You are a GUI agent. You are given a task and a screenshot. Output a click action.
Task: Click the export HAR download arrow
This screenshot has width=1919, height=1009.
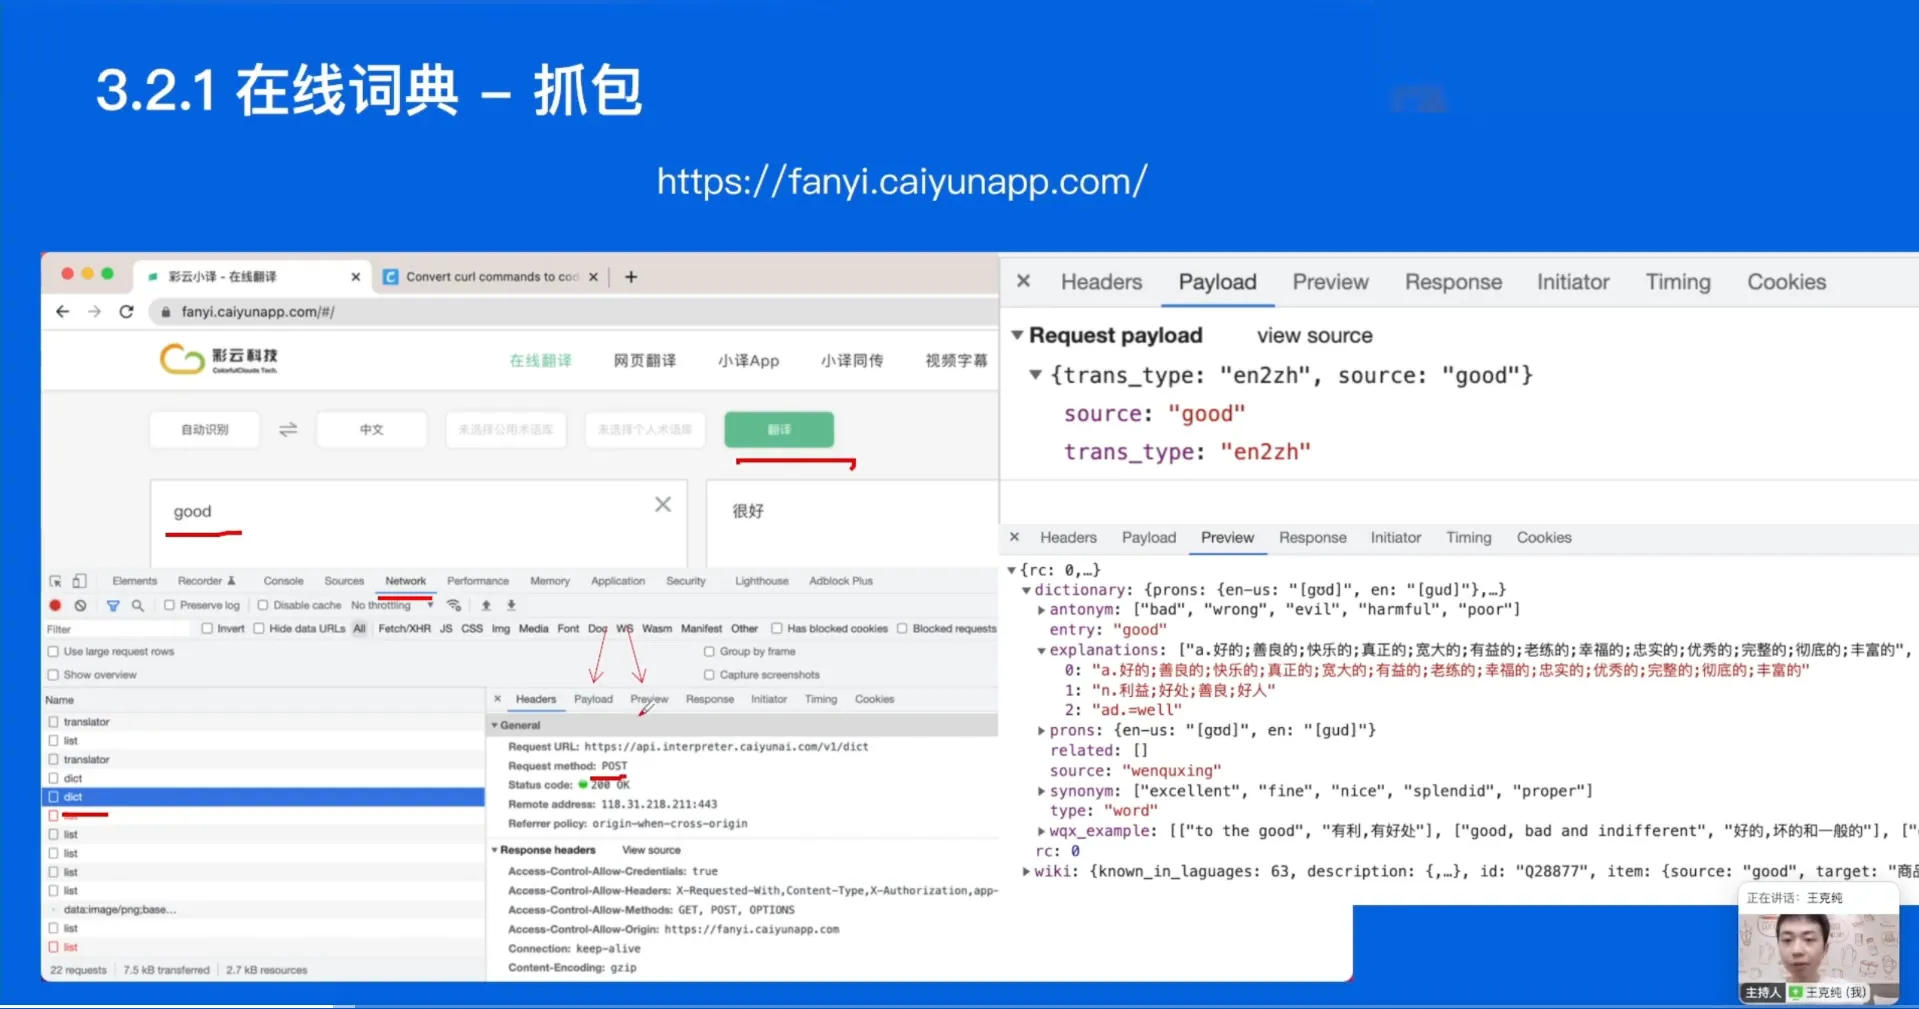point(511,605)
